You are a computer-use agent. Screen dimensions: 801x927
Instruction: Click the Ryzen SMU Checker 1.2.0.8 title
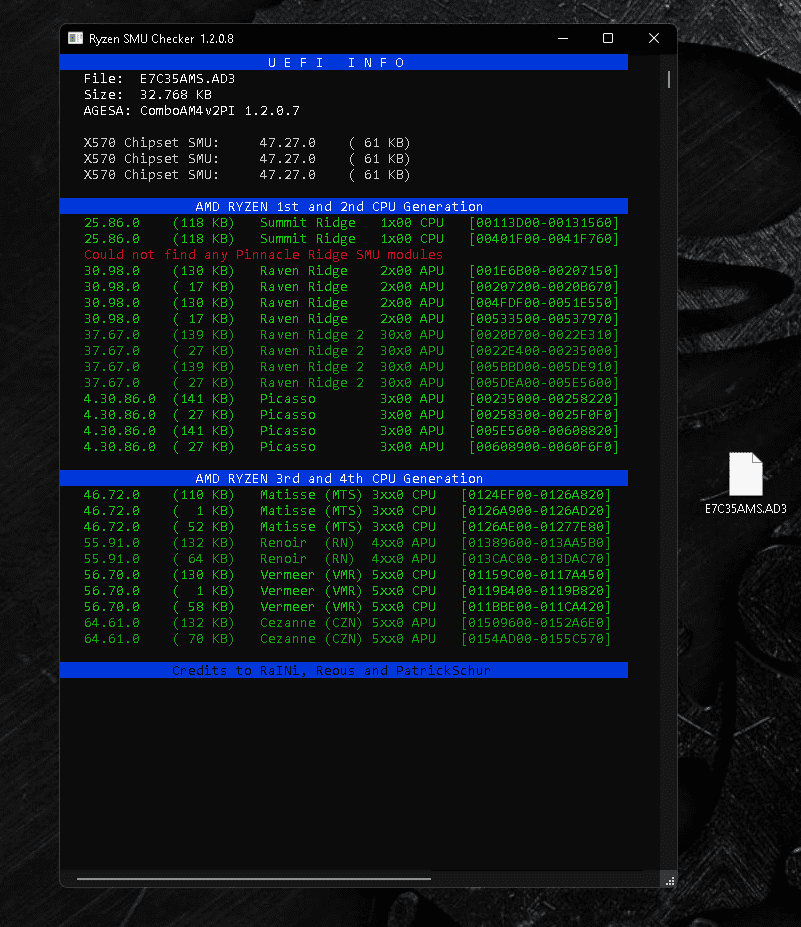click(161, 38)
